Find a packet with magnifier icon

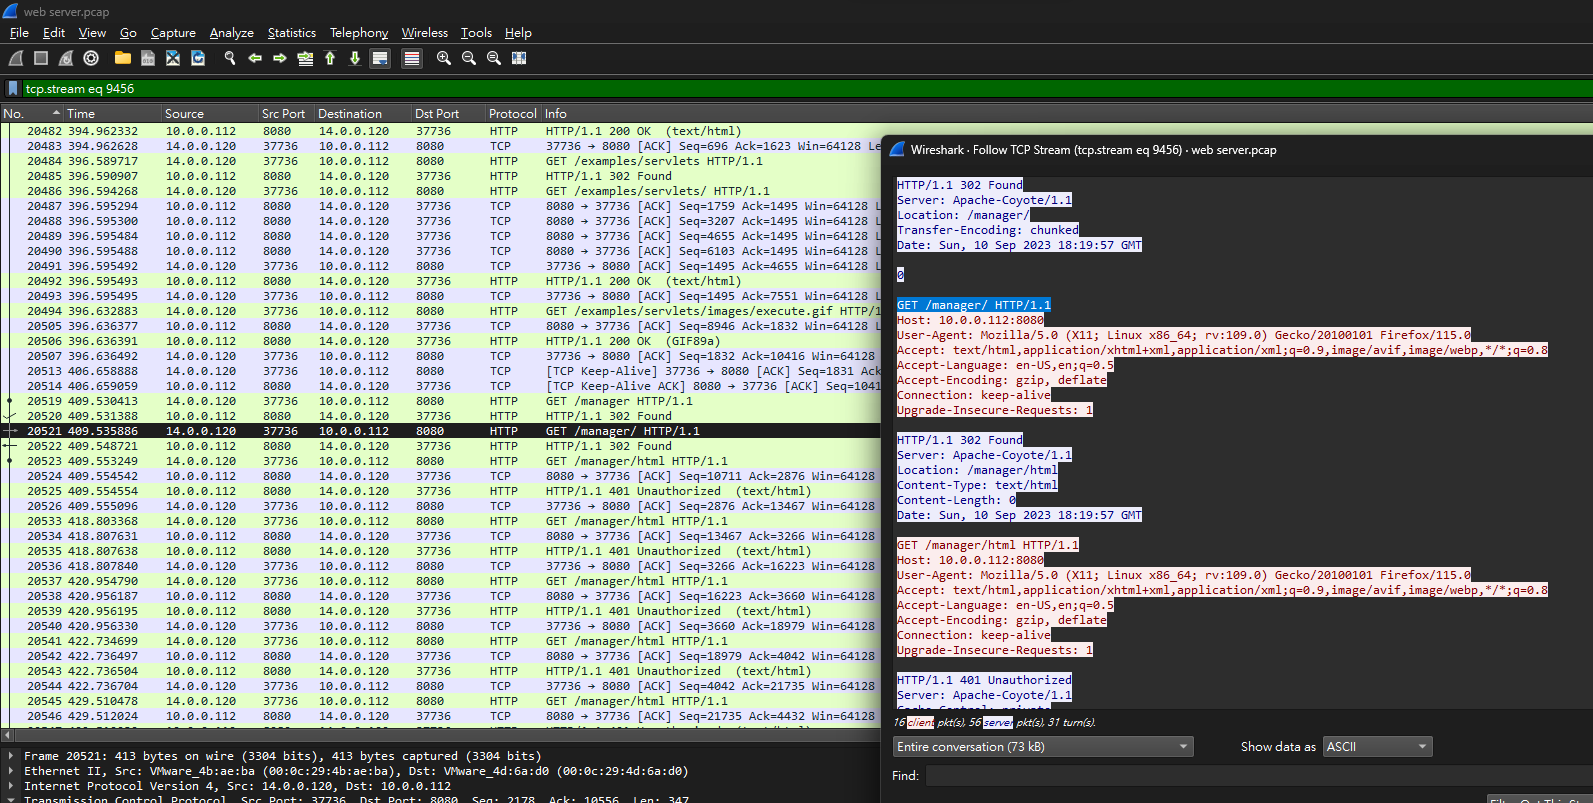click(230, 58)
